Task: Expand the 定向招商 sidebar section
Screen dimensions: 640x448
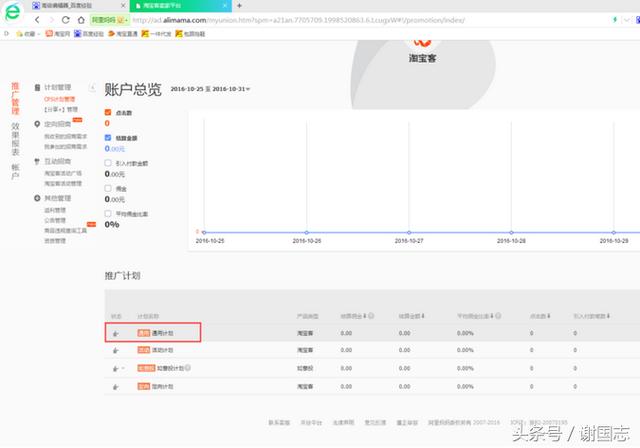Action: click(x=58, y=124)
